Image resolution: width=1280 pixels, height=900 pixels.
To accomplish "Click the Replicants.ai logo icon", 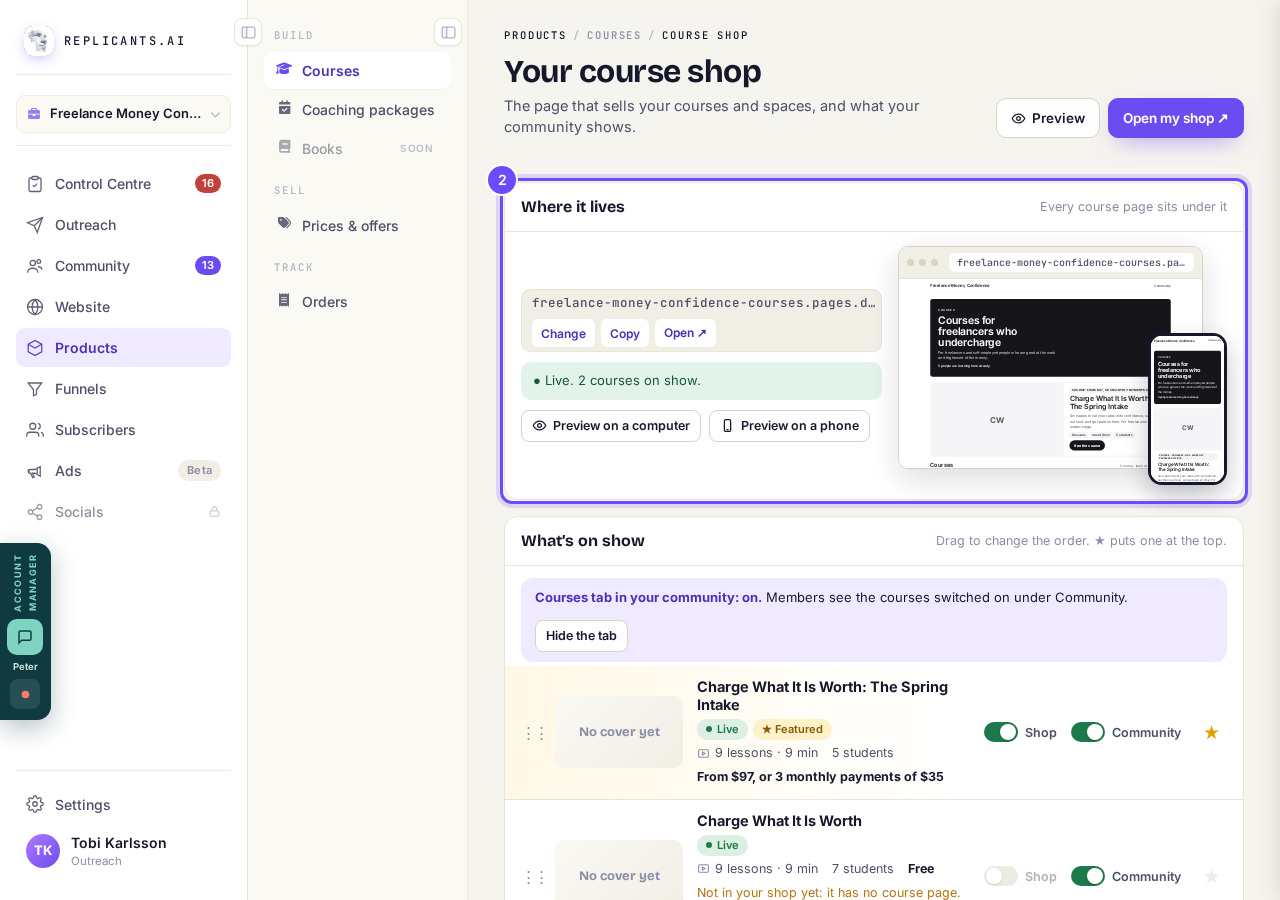I will click(39, 41).
